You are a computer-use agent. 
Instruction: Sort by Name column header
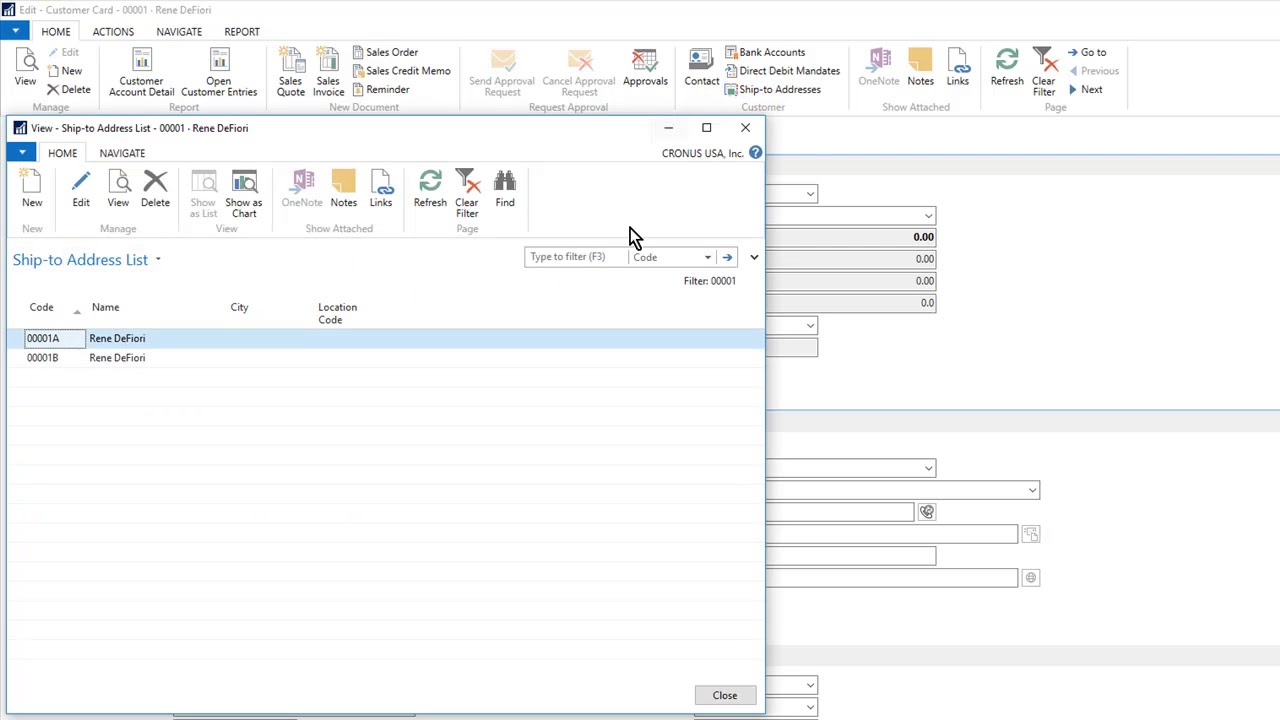coord(105,307)
